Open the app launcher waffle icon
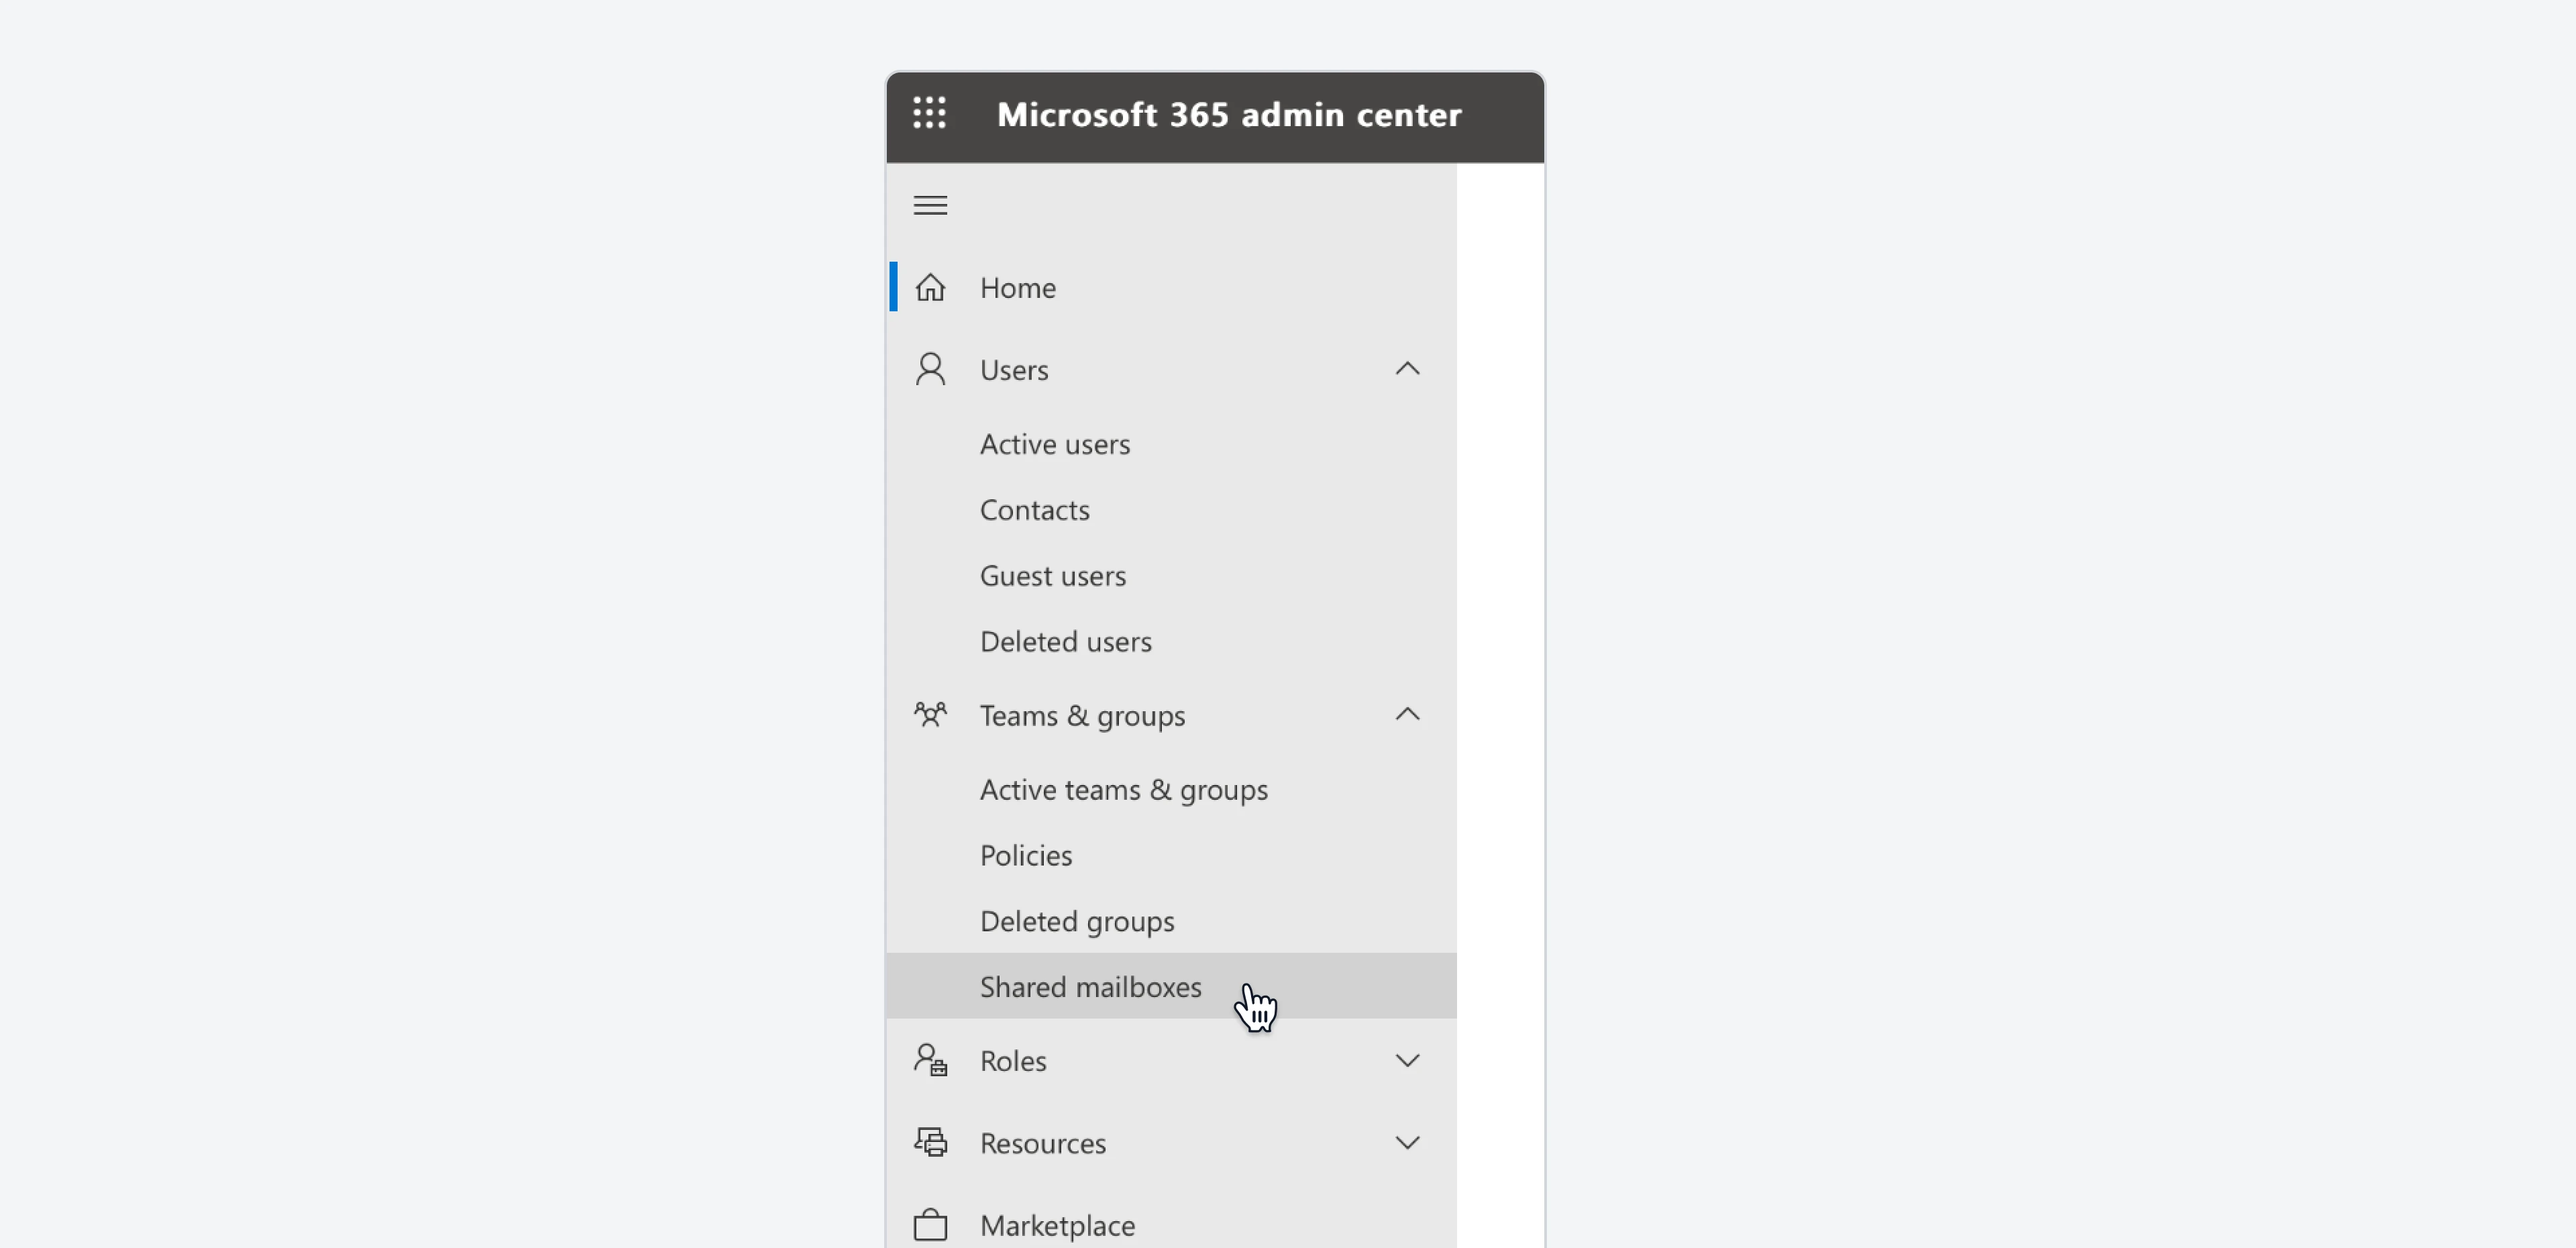The height and width of the screenshot is (1248, 2576). [929, 113]
